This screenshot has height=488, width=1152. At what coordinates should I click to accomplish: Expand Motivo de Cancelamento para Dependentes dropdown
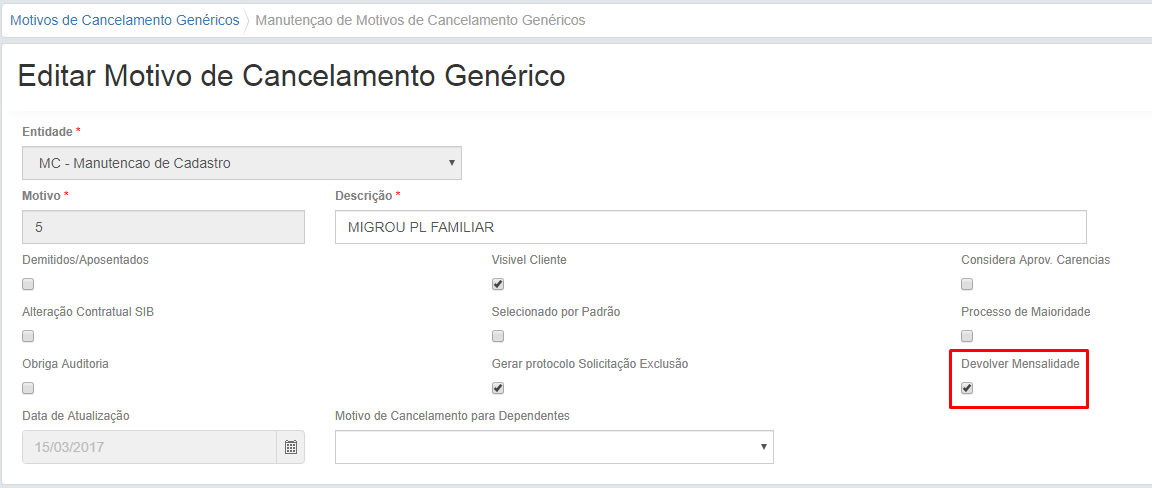point(554,447)
